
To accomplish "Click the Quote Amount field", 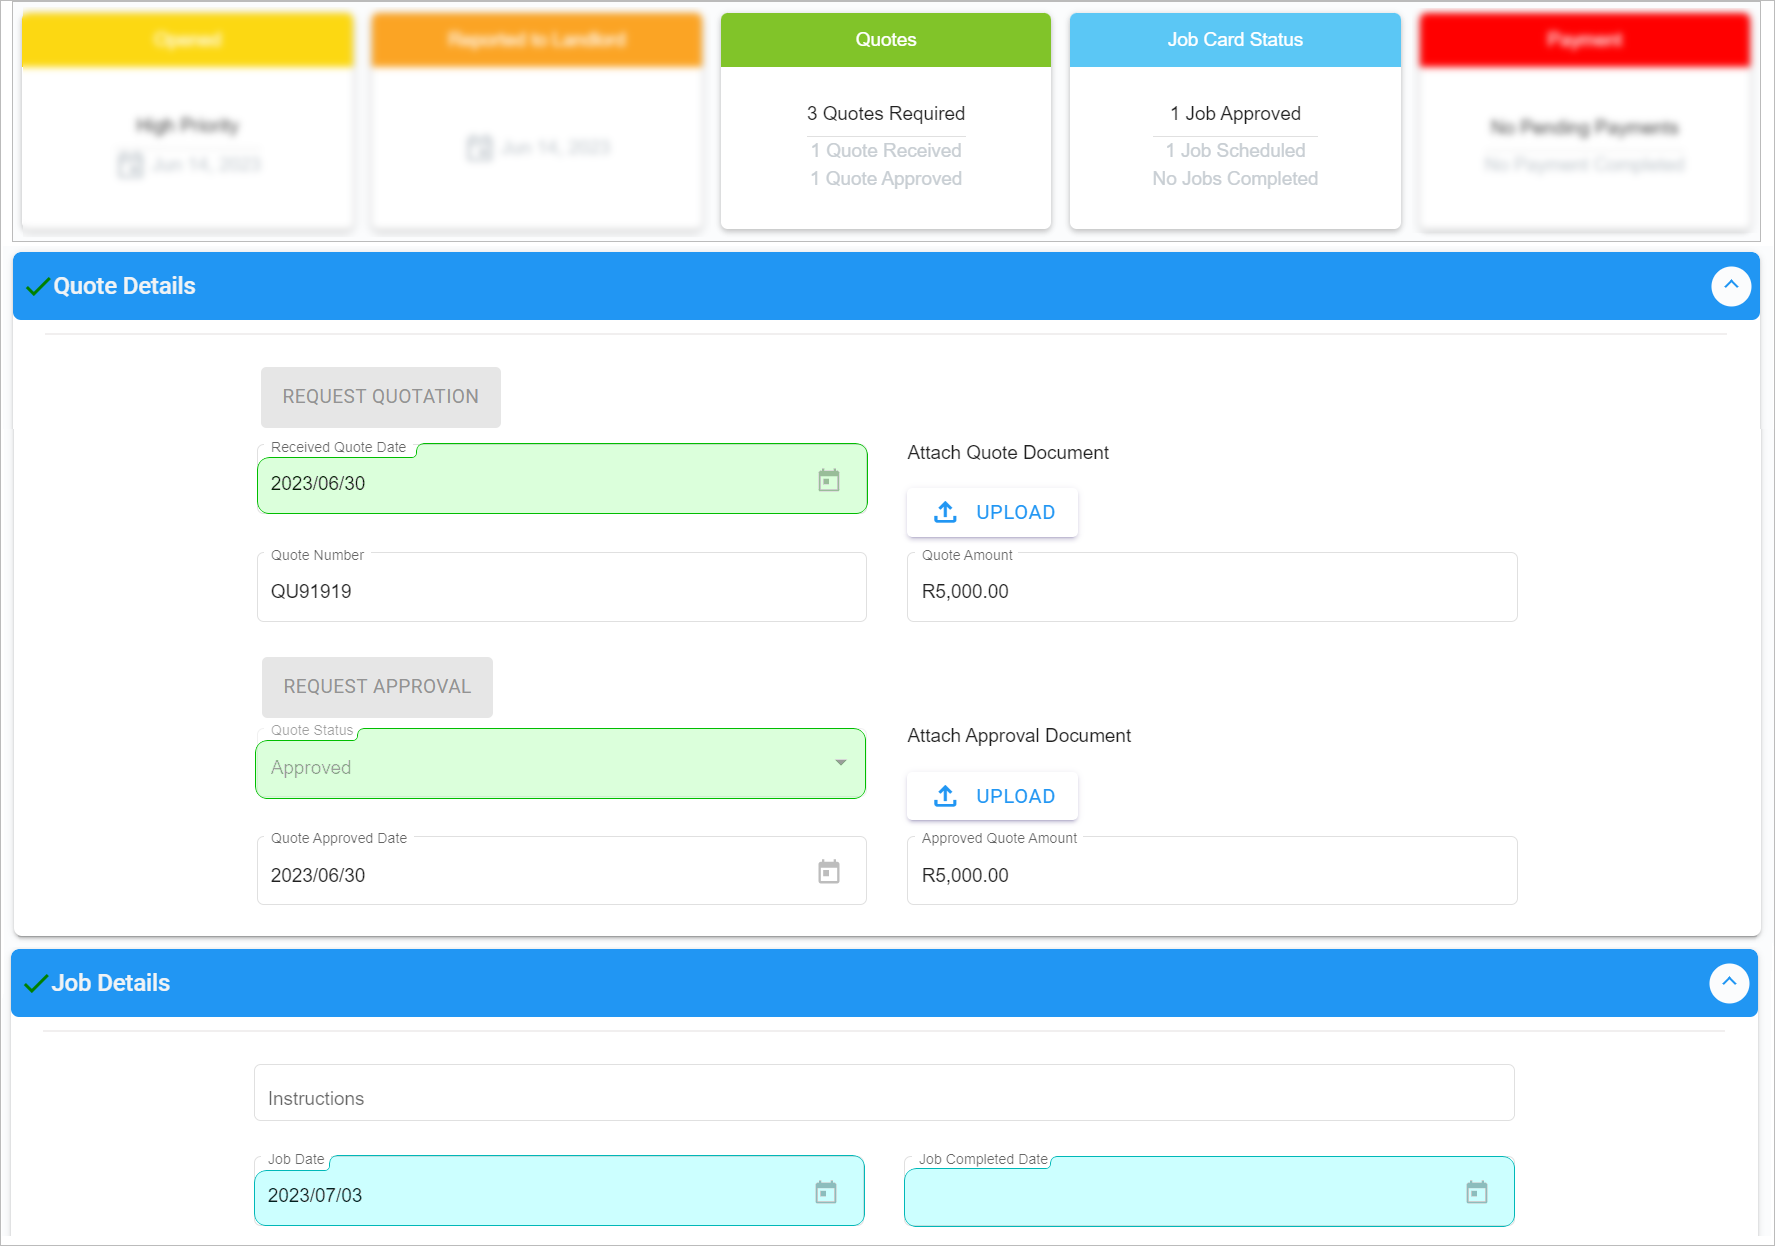I will (x=1212, y=587).
